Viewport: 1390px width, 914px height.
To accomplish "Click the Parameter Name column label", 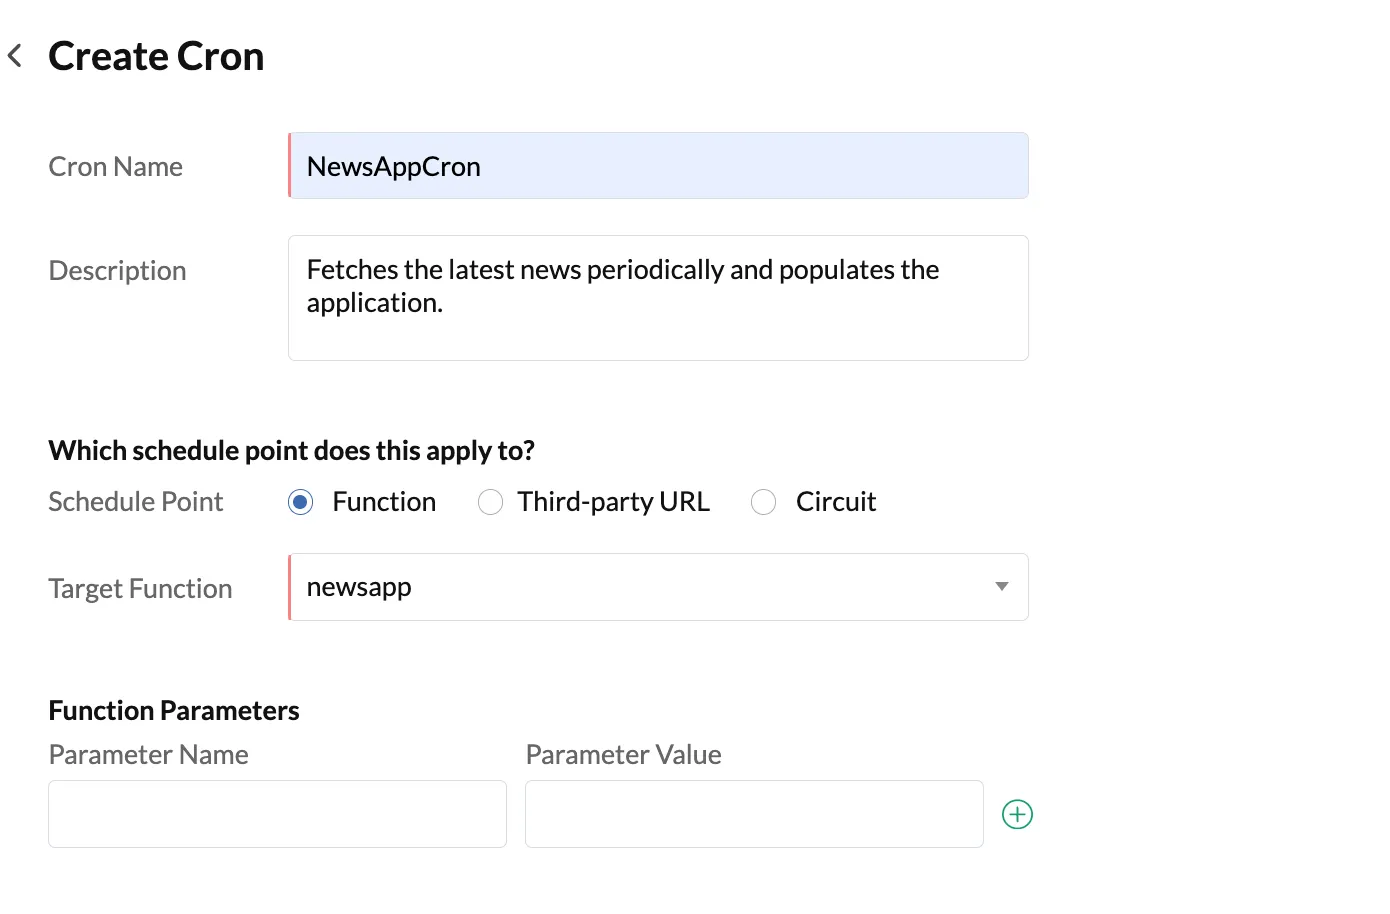I will (x=148, y=755).
